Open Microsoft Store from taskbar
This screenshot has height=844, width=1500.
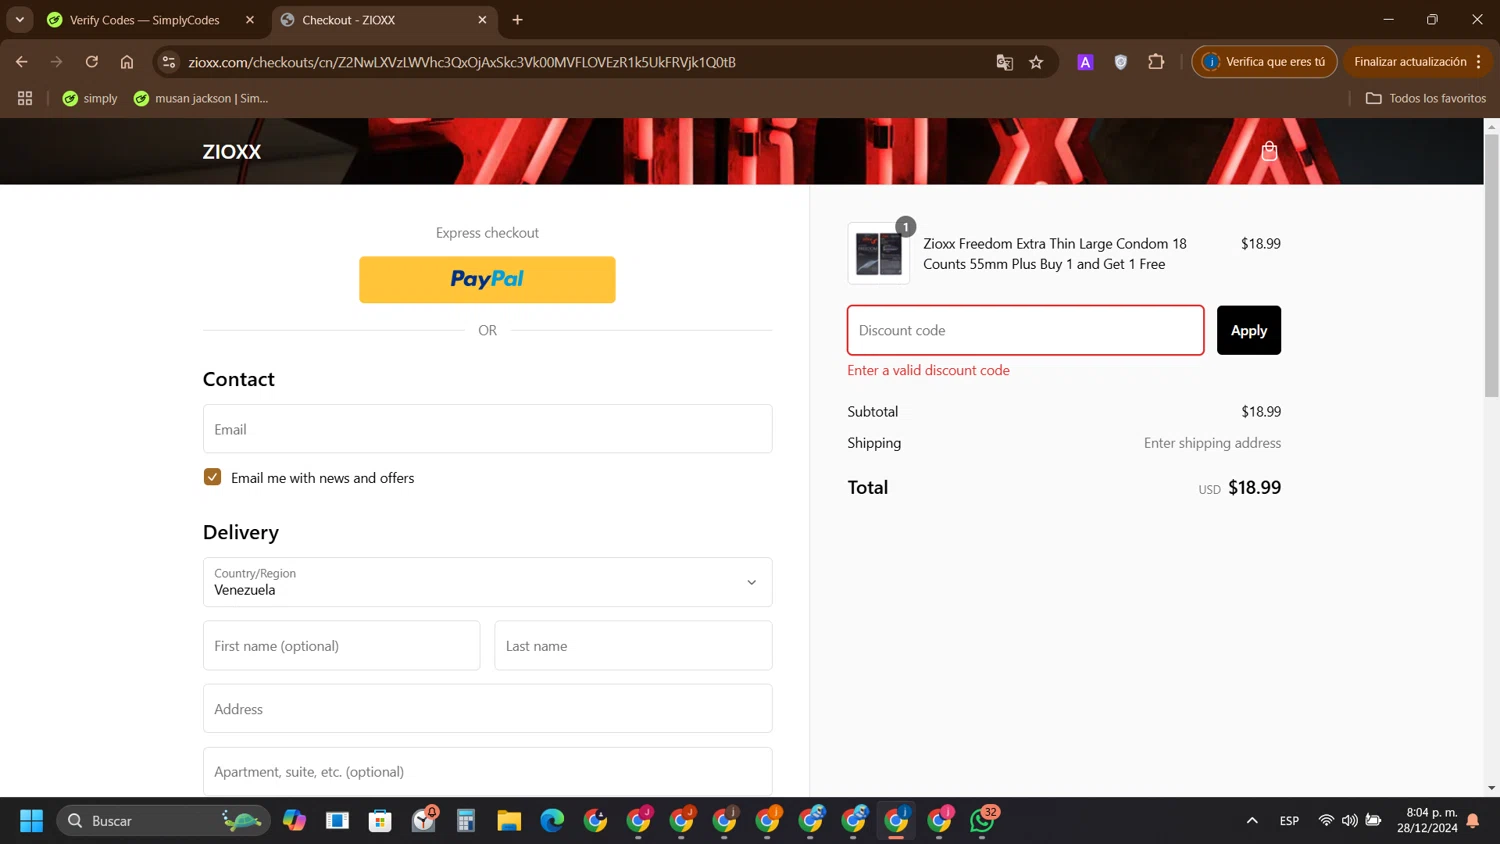pos(380,821)
